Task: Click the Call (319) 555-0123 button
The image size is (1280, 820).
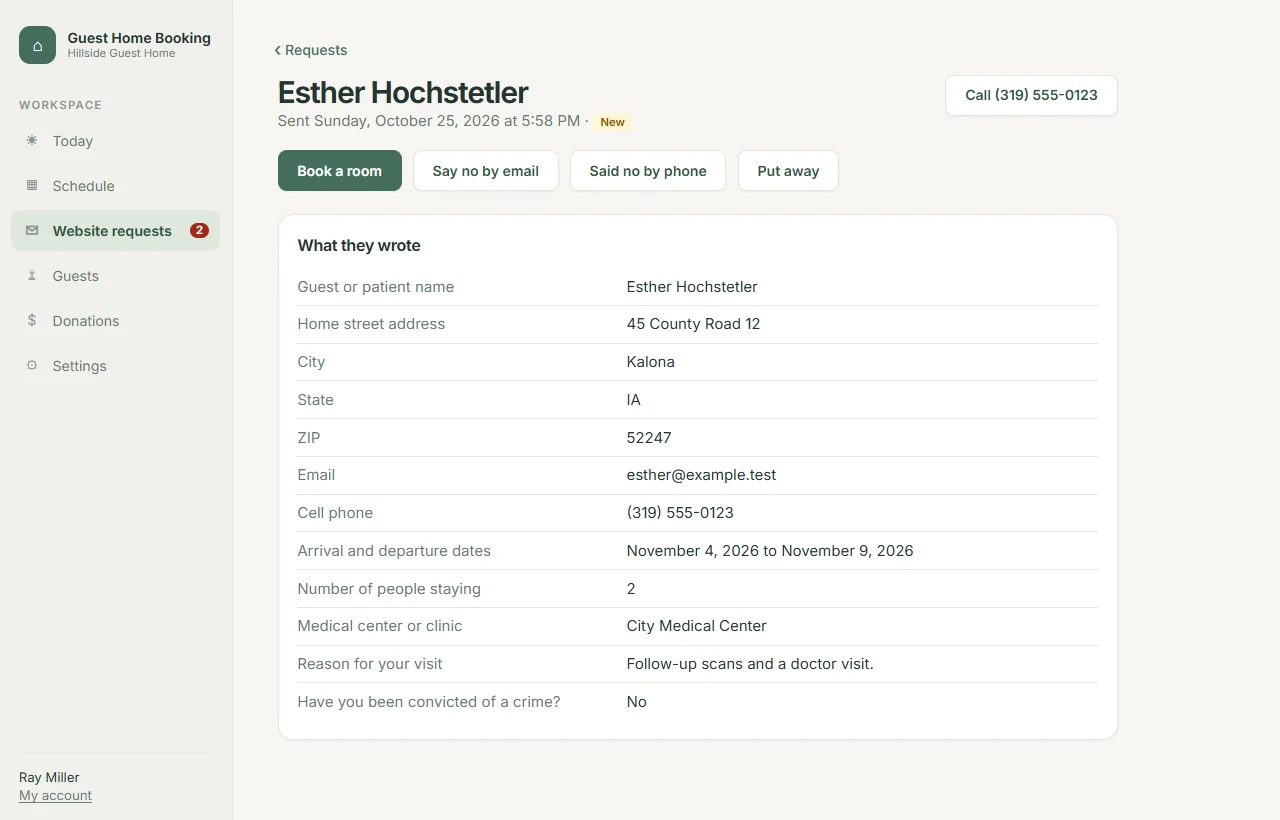Action: 1031,95
